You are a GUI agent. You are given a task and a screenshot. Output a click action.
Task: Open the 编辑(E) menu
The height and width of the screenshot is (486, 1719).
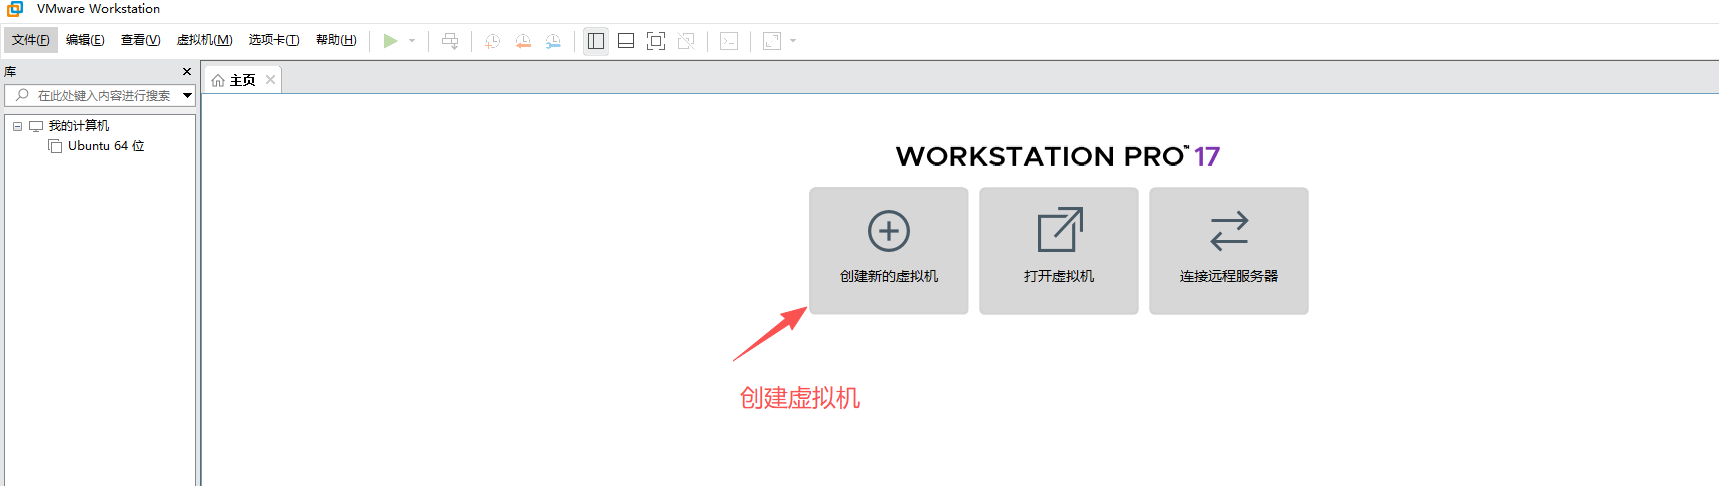[85, 40]
